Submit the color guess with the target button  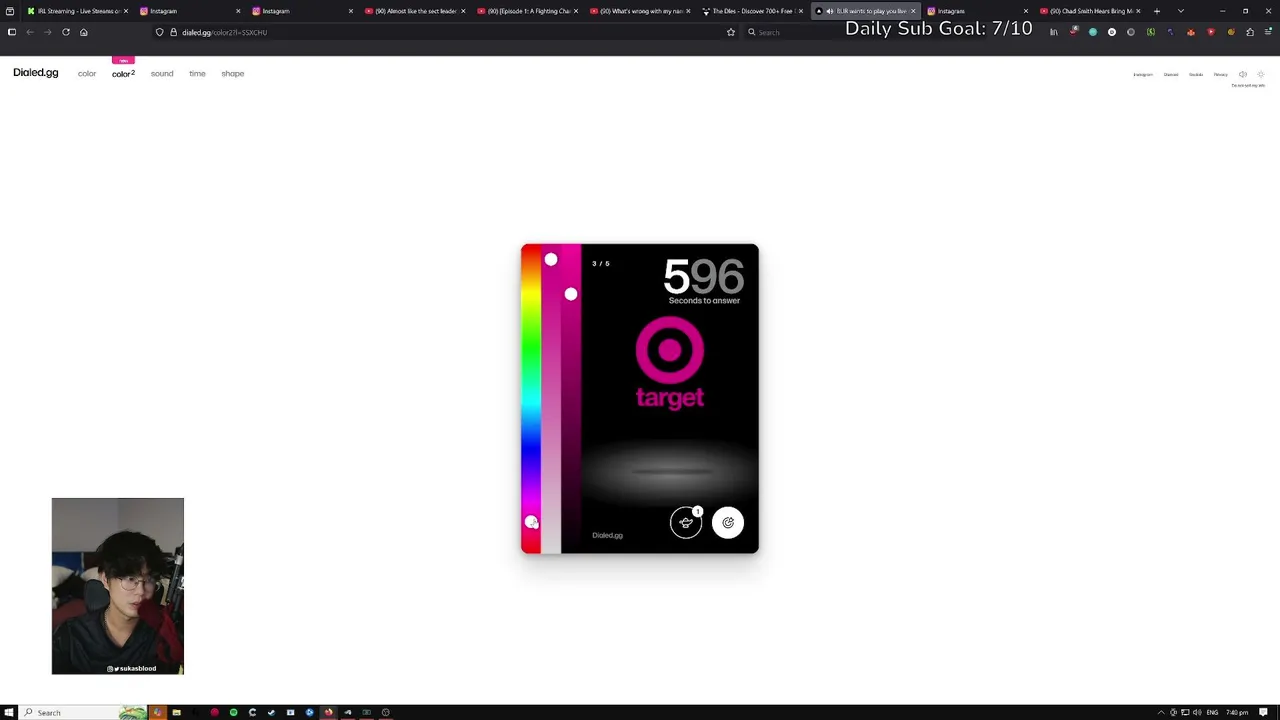coord(728,522)
